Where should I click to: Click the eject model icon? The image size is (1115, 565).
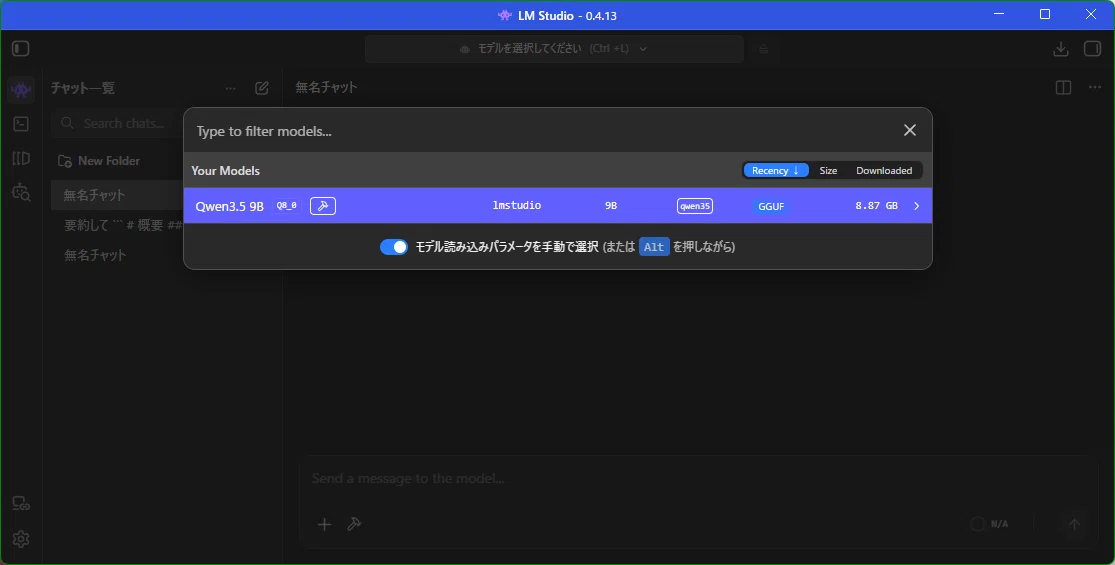click(763, 49)
